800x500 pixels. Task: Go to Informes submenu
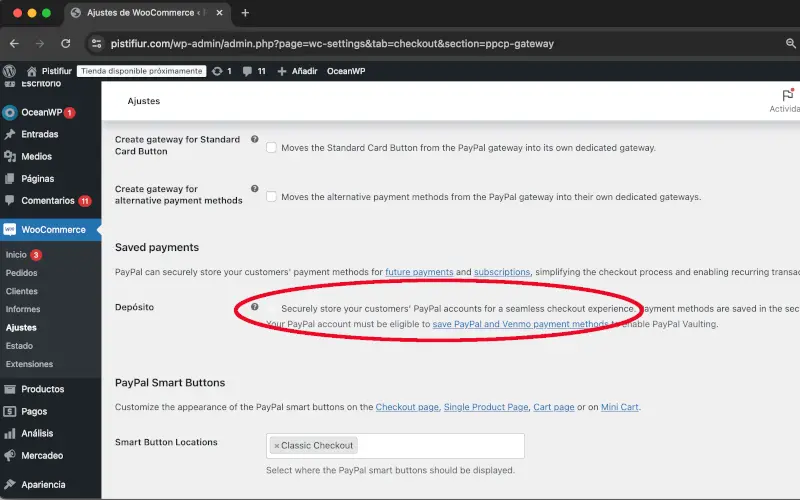(22, 309)
